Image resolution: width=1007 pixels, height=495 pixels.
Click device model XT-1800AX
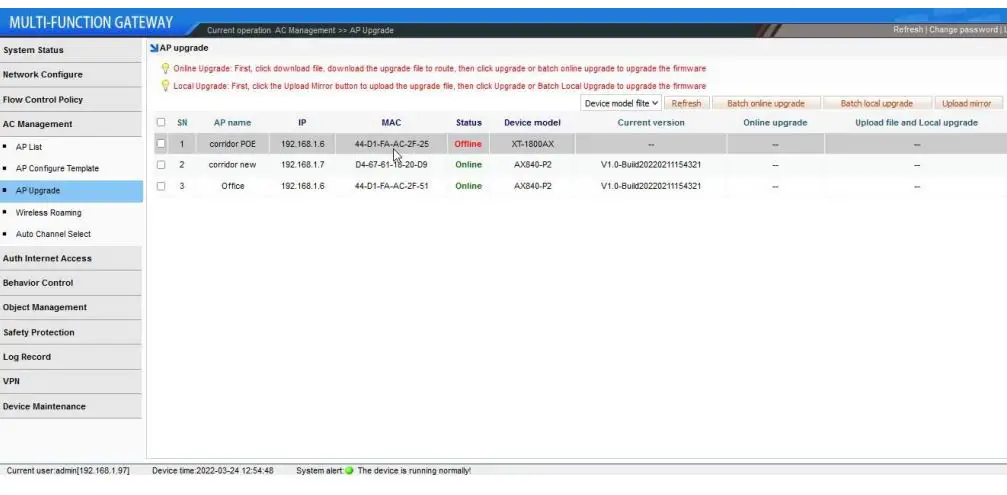[x=532, y=144]
